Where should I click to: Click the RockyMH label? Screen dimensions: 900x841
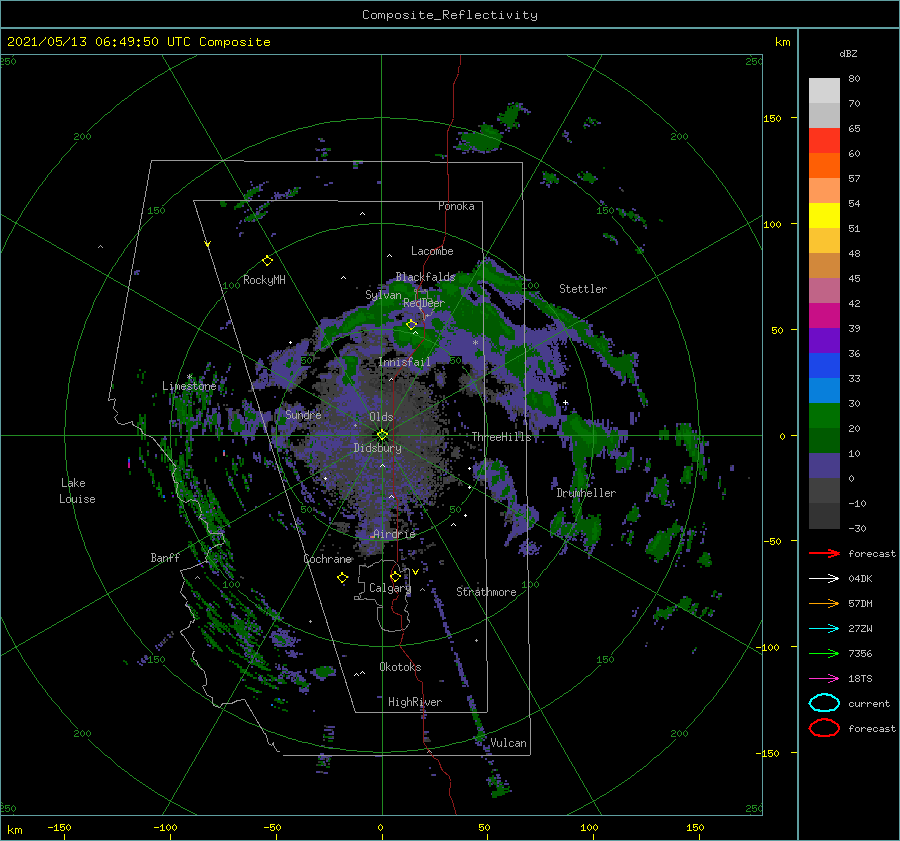click(264, 280)
